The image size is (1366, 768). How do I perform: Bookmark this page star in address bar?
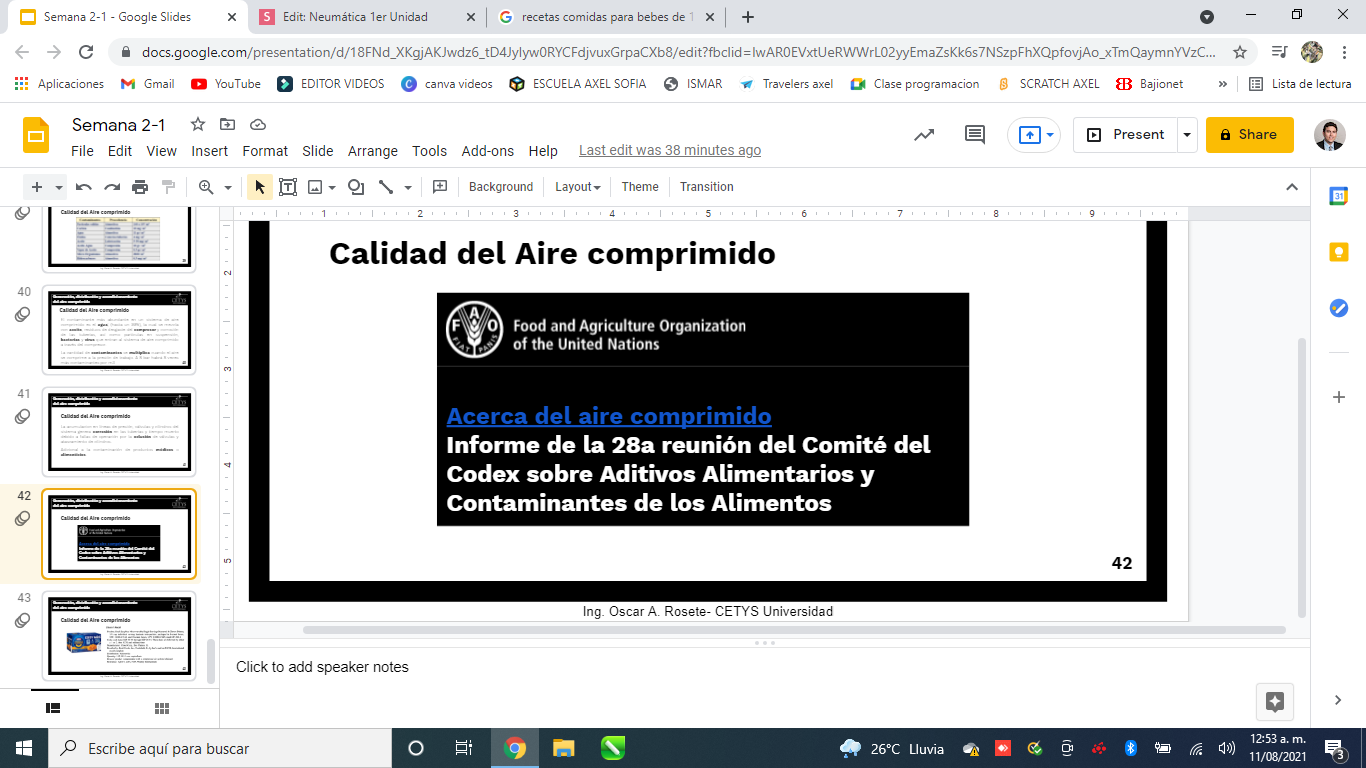coord(1239,52)
